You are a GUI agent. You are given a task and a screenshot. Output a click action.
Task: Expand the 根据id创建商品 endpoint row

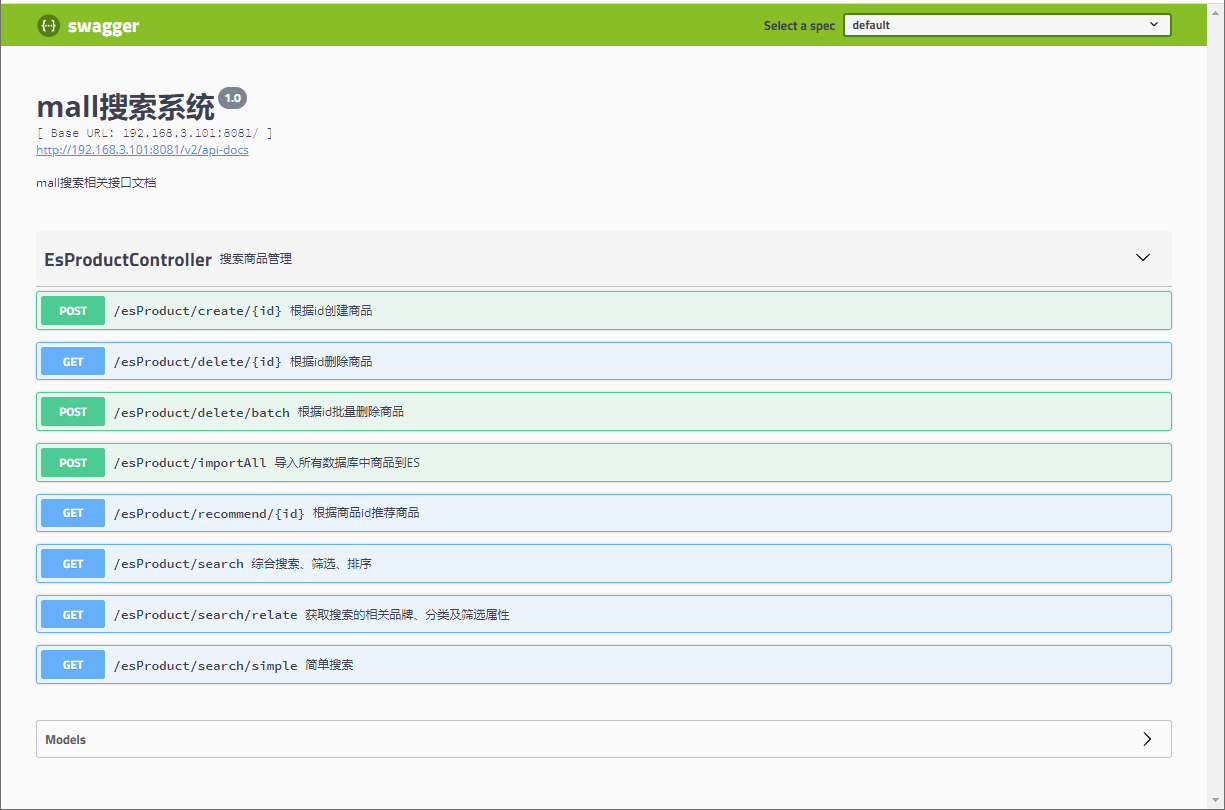[600, 310]
